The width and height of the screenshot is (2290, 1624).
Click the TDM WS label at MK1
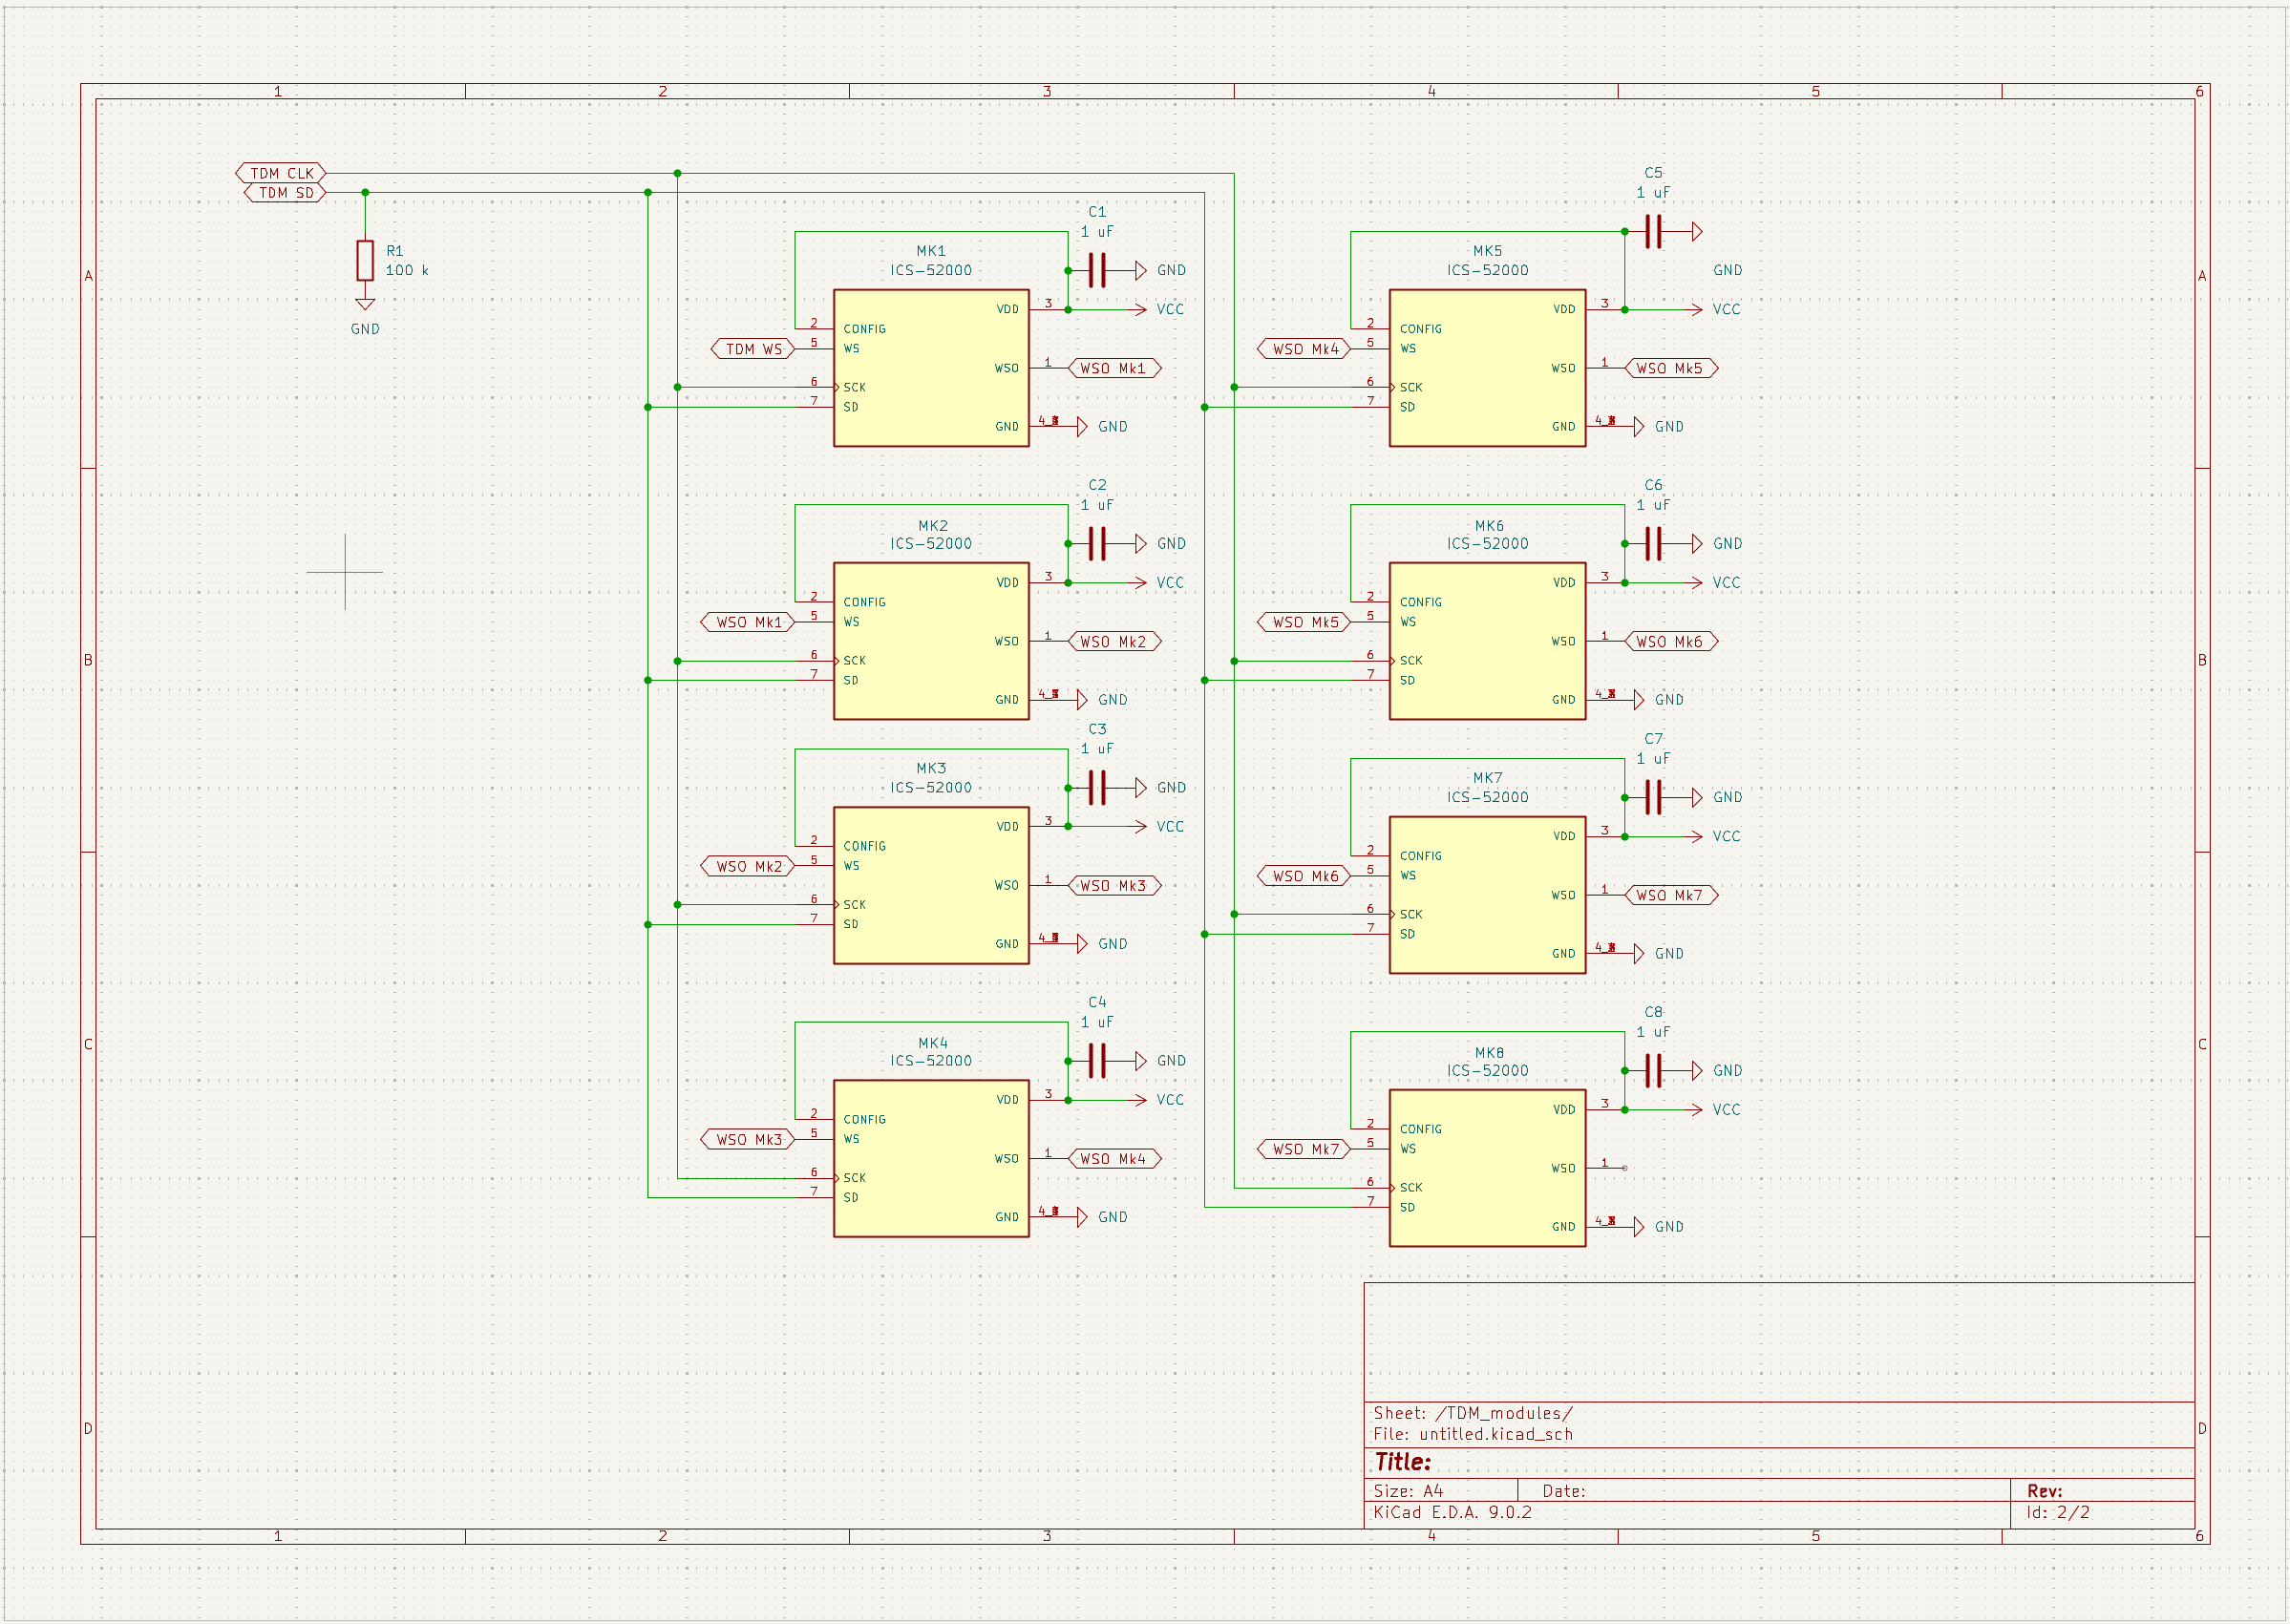coord(753,349)
